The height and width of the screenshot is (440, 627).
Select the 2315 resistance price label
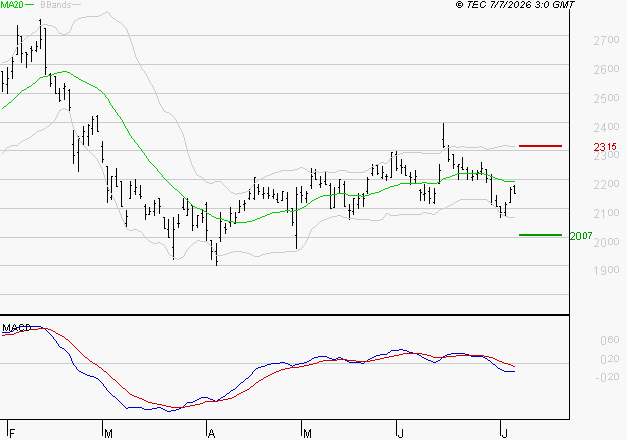click(605, 147)
